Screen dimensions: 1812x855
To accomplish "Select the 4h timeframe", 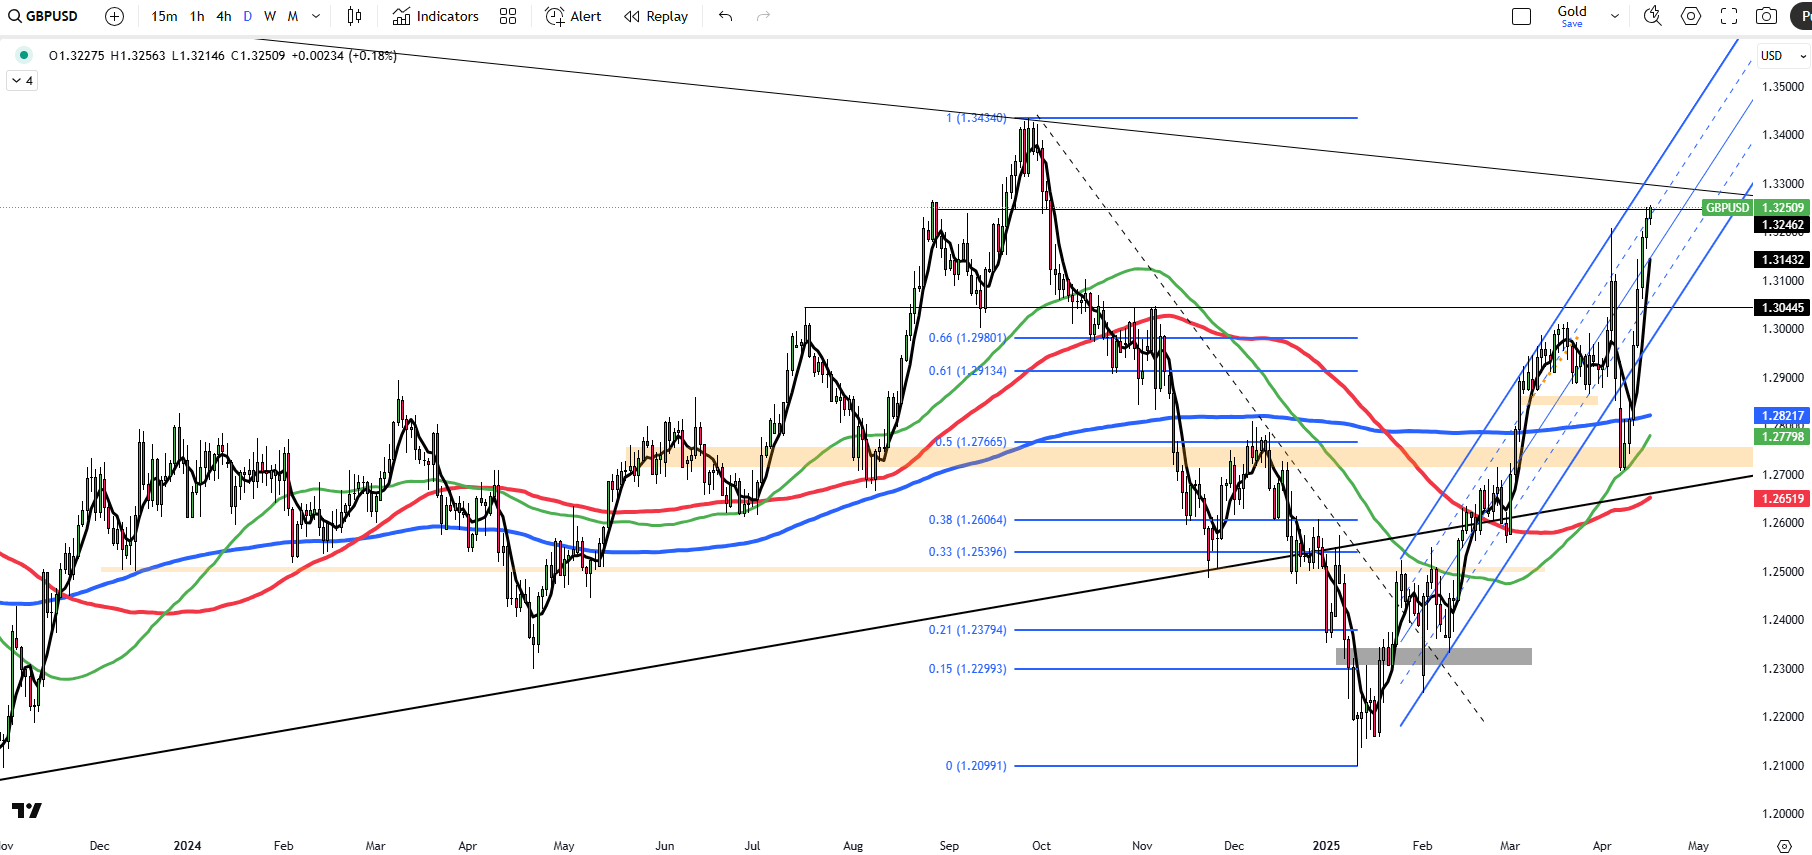I will (224, 16).
